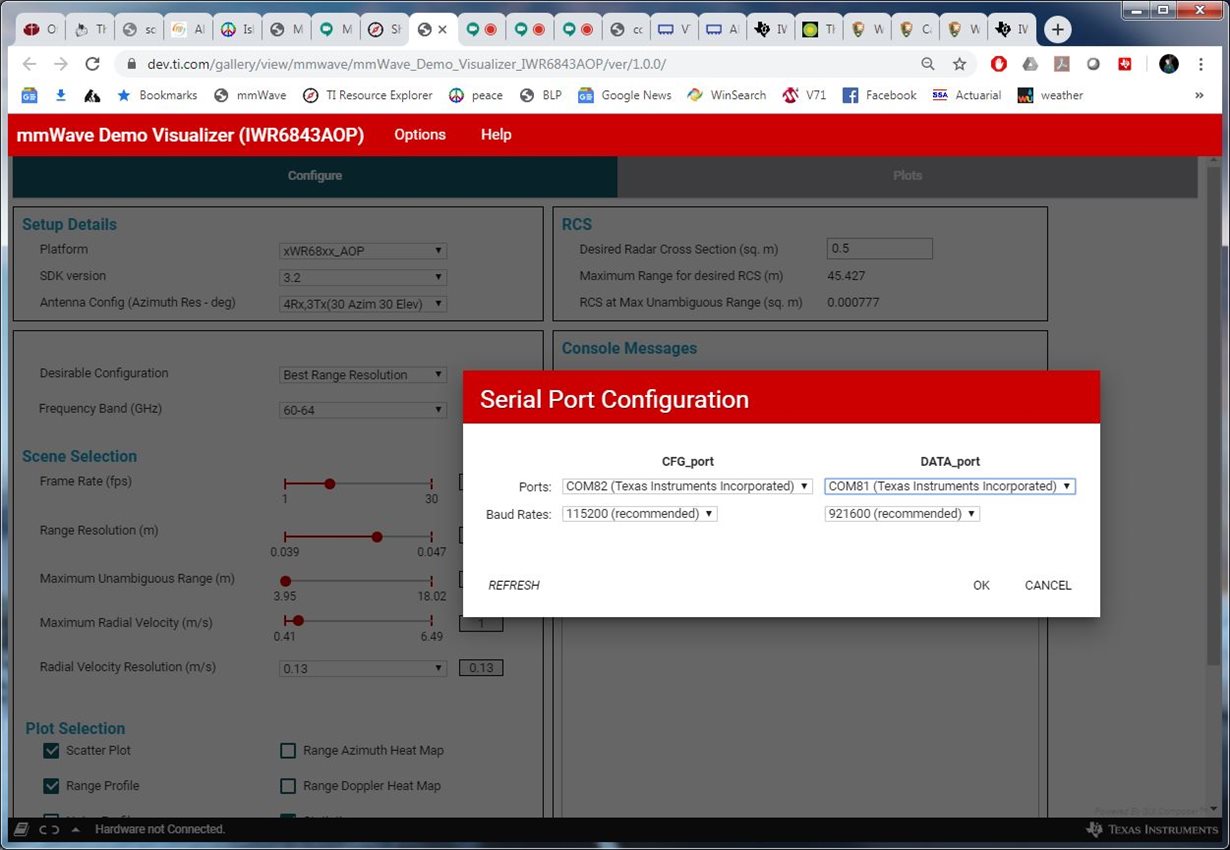This screenshot has width=1230, height=850.
Task: Click the Desired Radar Cross Section field
Action: (x=880, y=249)
